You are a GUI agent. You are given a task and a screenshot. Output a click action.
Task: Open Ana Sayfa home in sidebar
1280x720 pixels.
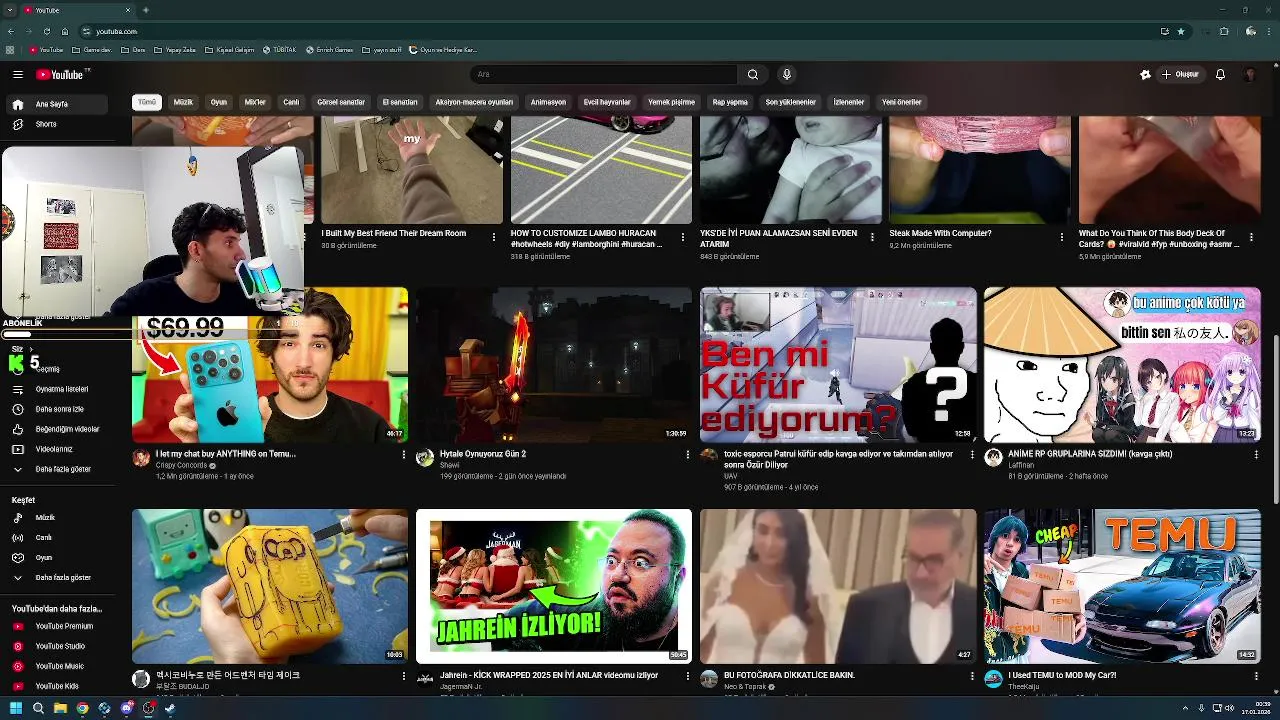[x=58, y=104]
